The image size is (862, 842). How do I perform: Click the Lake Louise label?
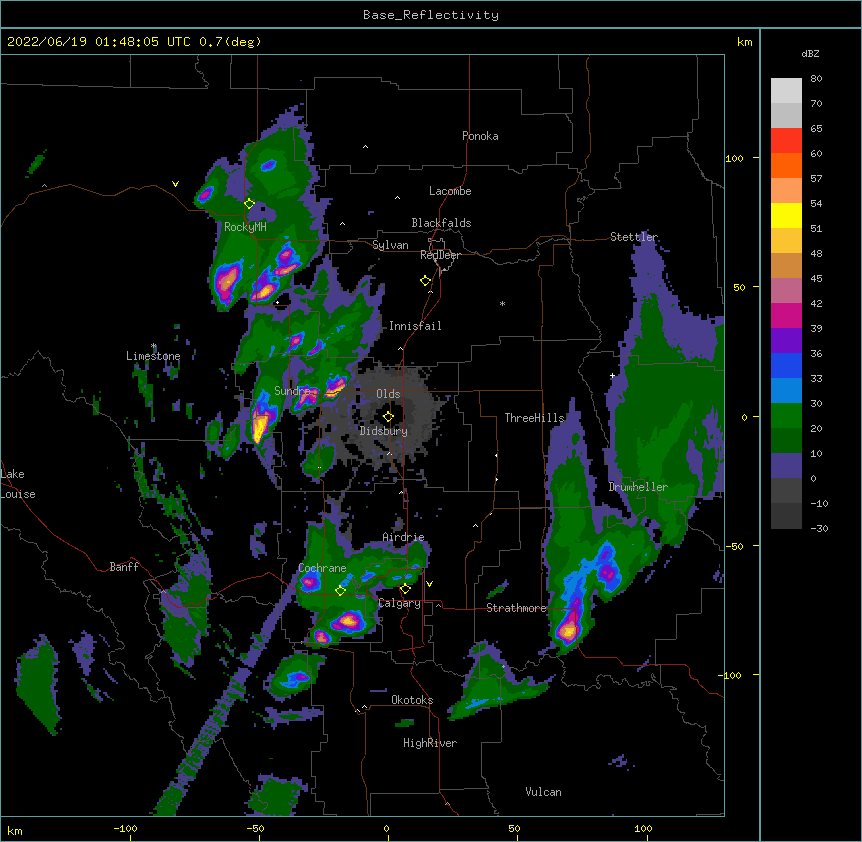point(18,484)
